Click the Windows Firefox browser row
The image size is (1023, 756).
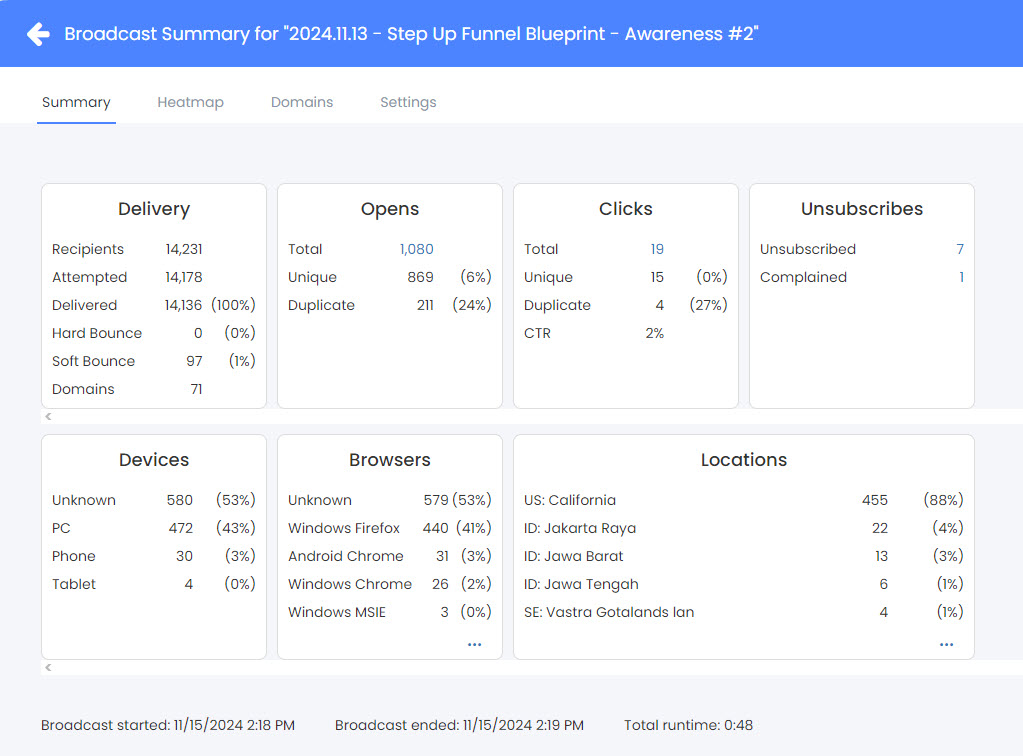344,528
